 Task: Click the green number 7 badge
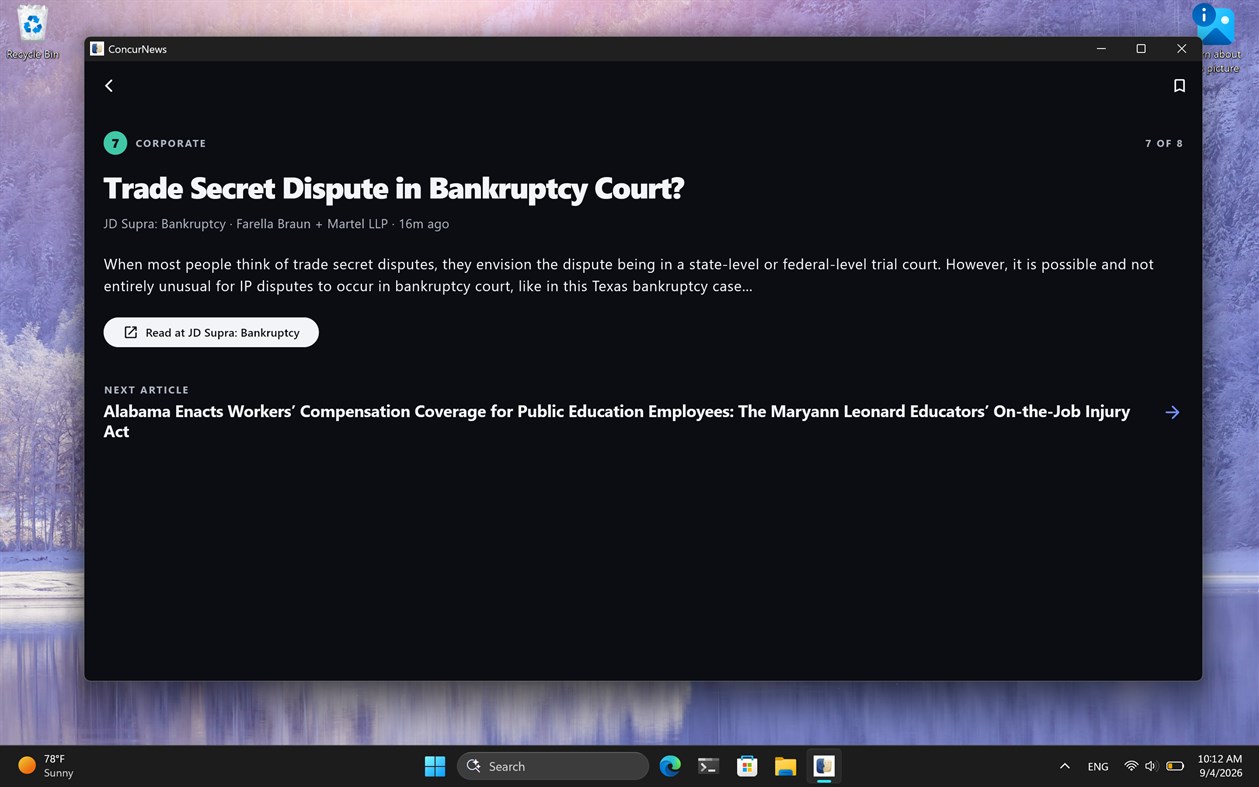[115, 143]
